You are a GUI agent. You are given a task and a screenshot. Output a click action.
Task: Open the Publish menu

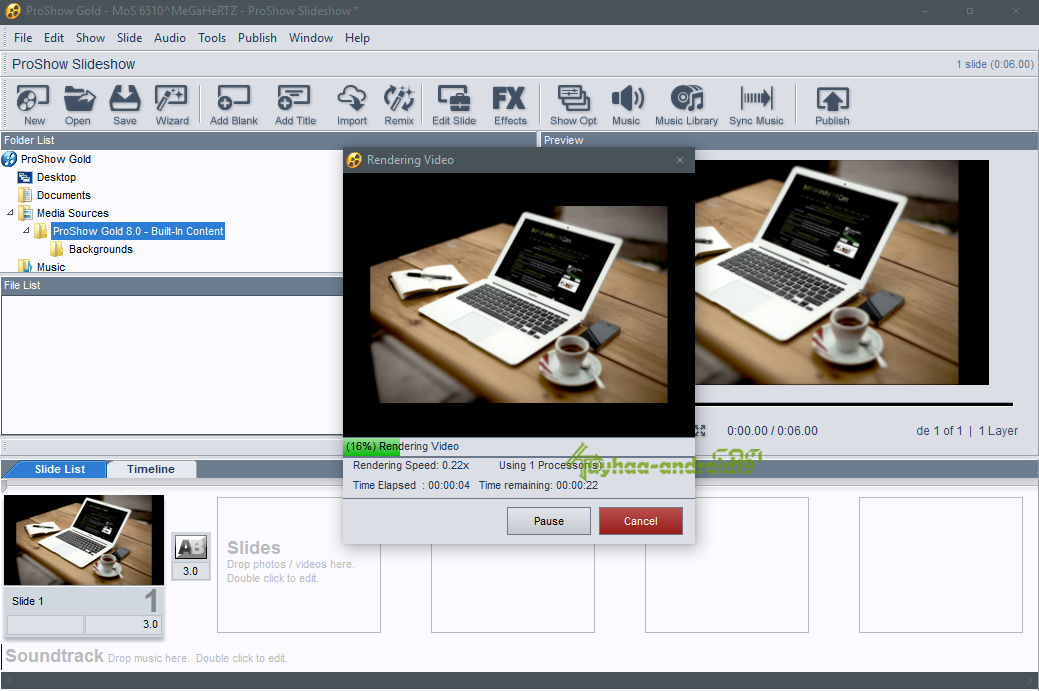click(x=257, y=38)
